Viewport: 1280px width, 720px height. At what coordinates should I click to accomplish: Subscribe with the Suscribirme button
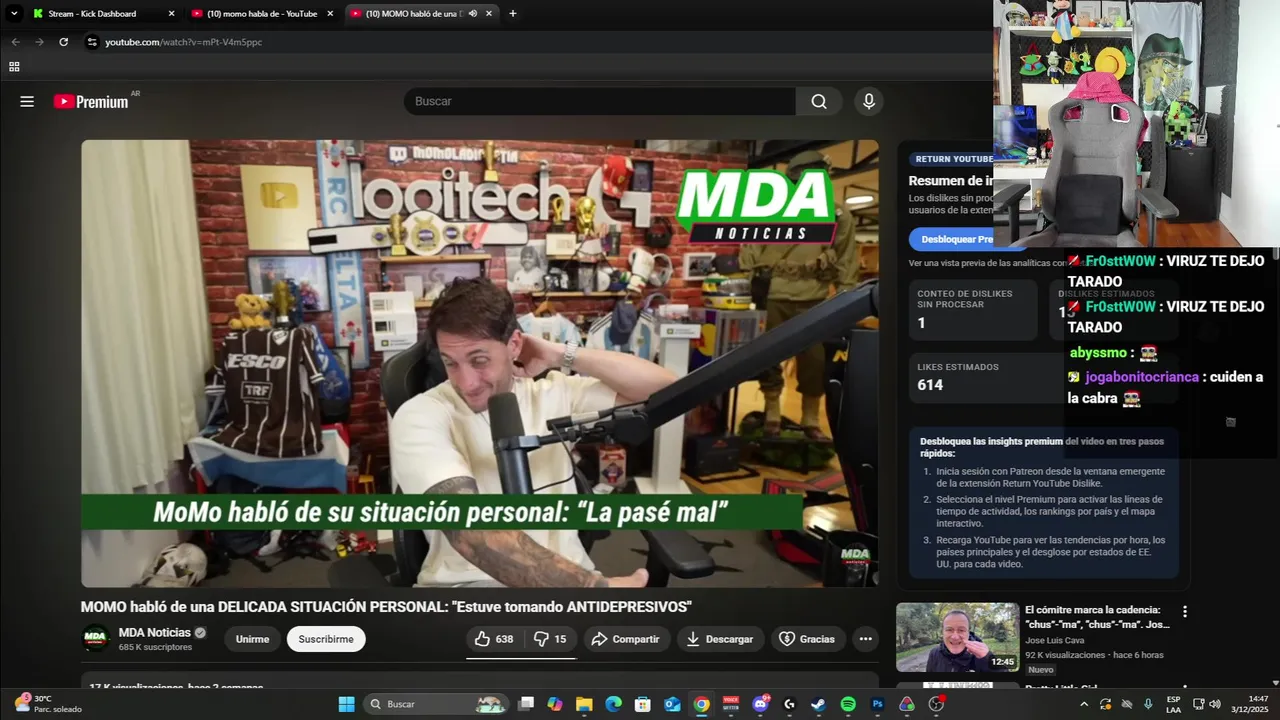pos(326,639)
